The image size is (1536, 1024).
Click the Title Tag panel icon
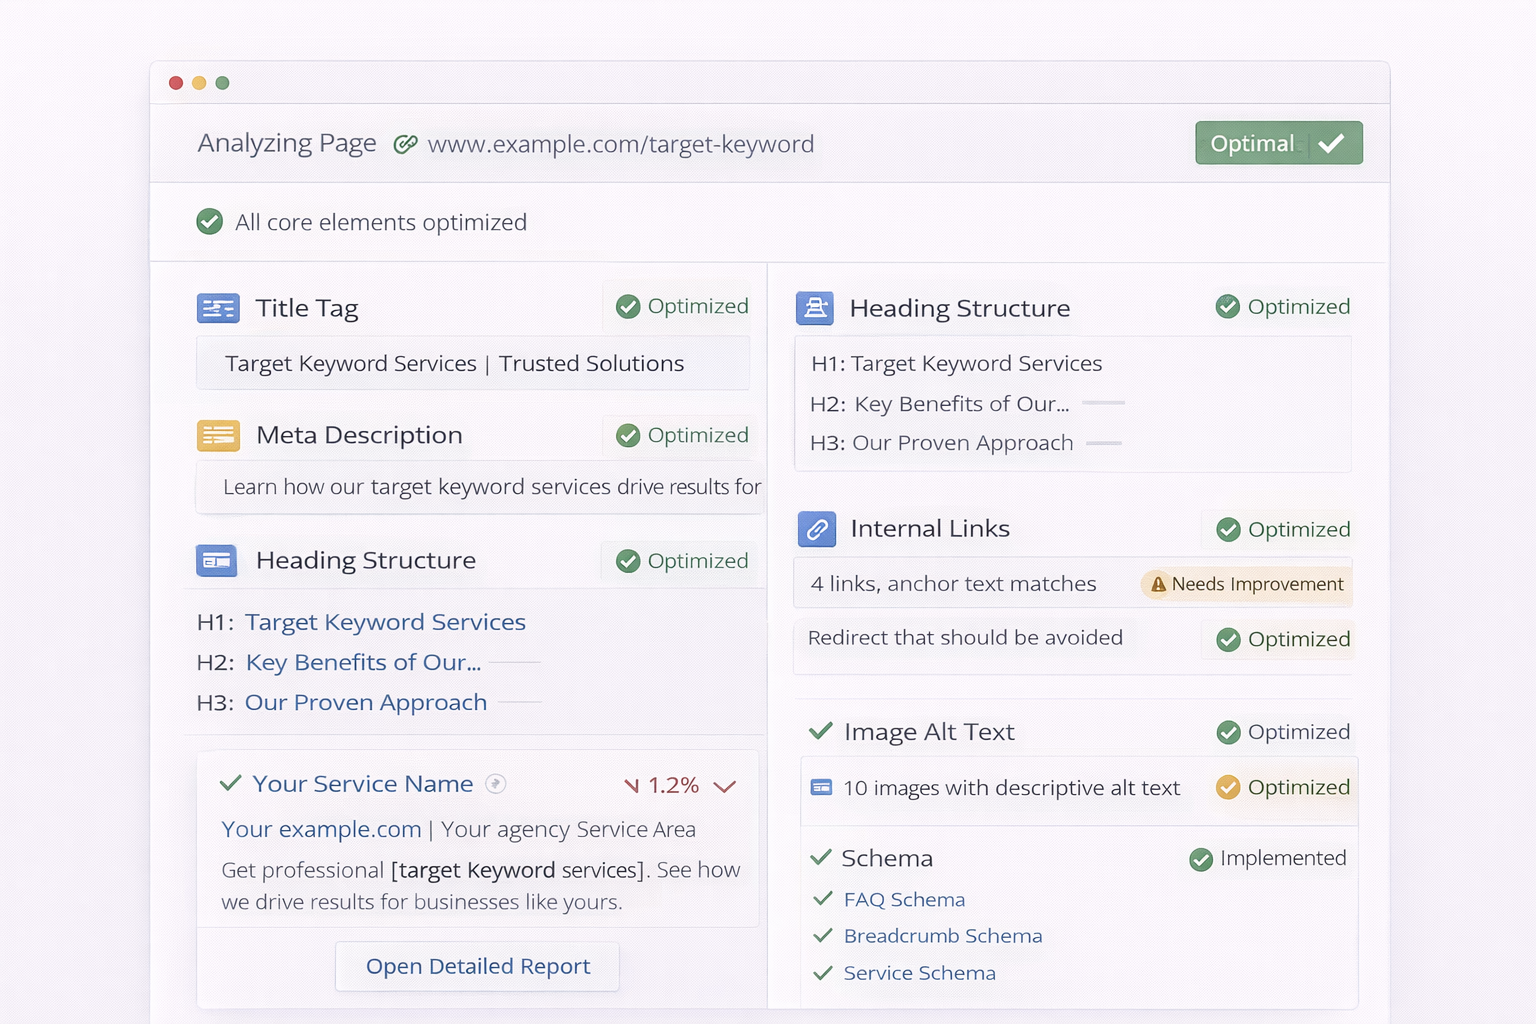click(x=218, y=308)
